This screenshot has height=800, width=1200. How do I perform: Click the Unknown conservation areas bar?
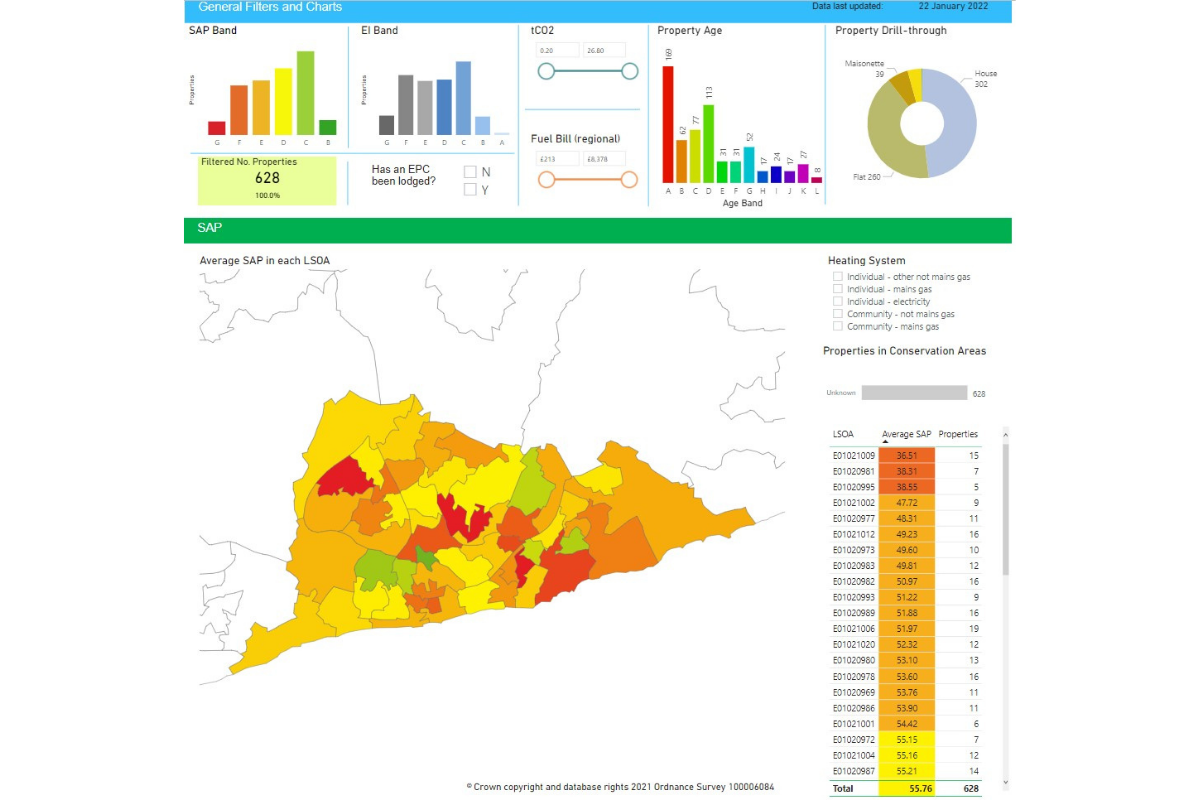(x=914, y=393)
